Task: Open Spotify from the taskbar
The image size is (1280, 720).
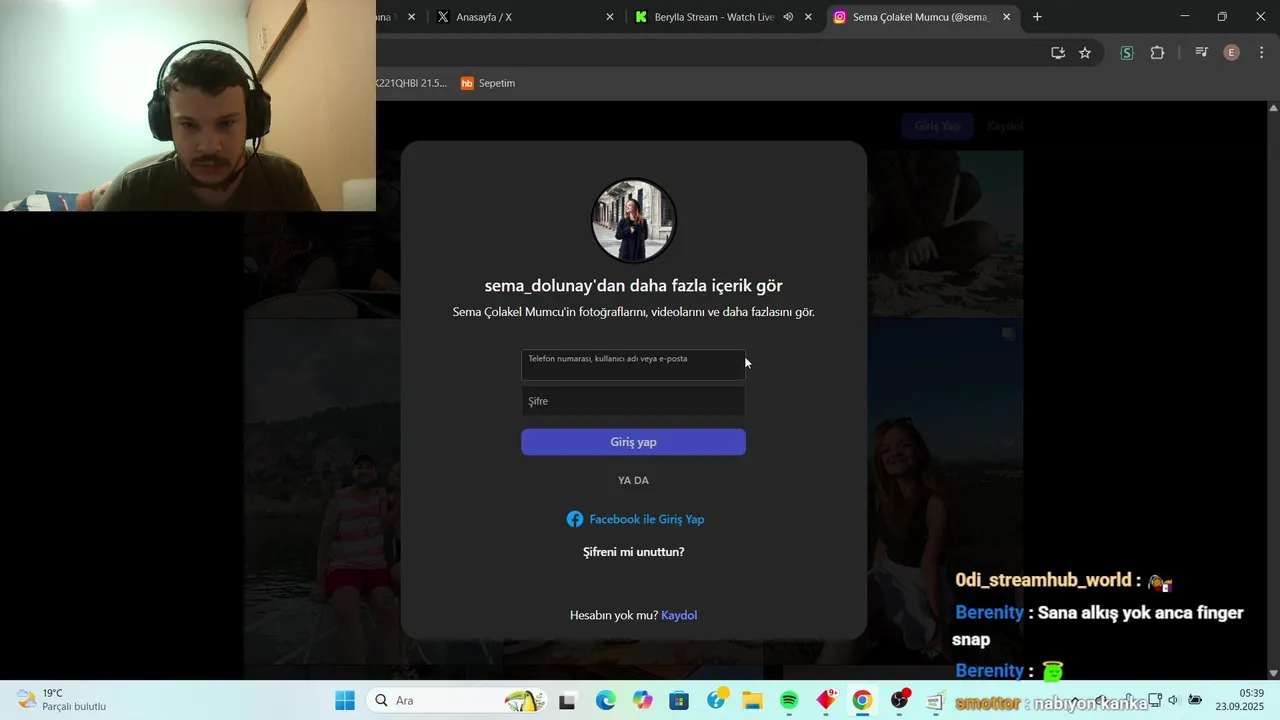Action: [789, 701]
